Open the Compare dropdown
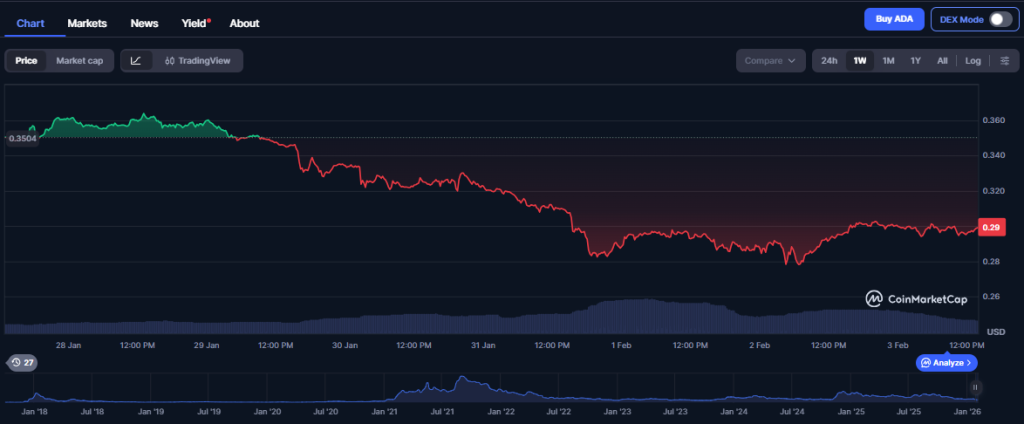This screenshot has height=424, width=1024. [x=770, y=61]
